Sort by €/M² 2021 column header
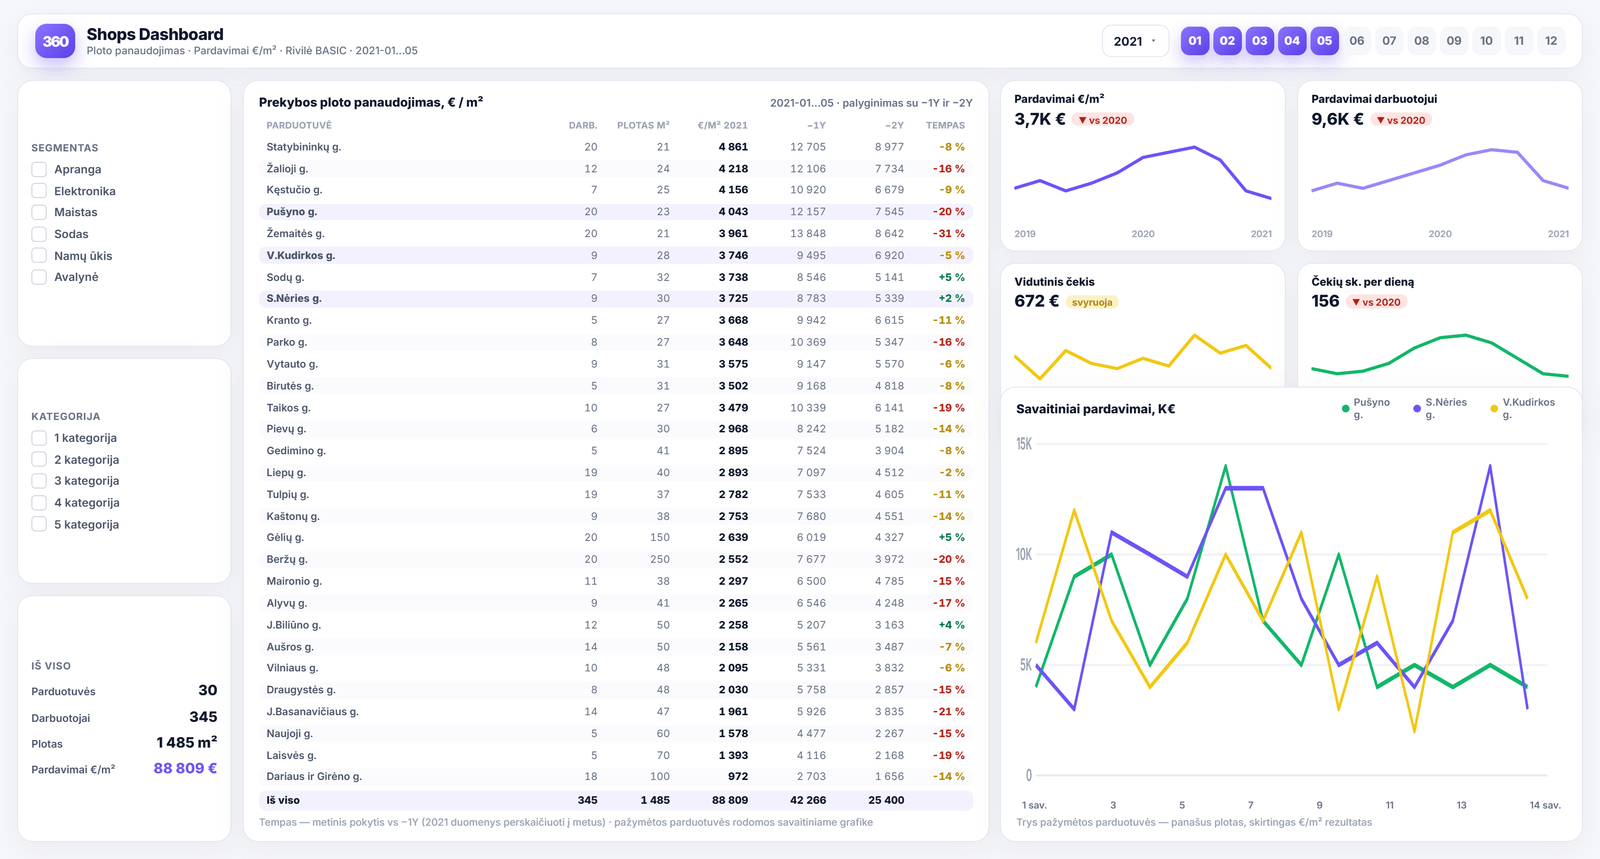Viewport: 1600px width, 859px height. [722, 126]
